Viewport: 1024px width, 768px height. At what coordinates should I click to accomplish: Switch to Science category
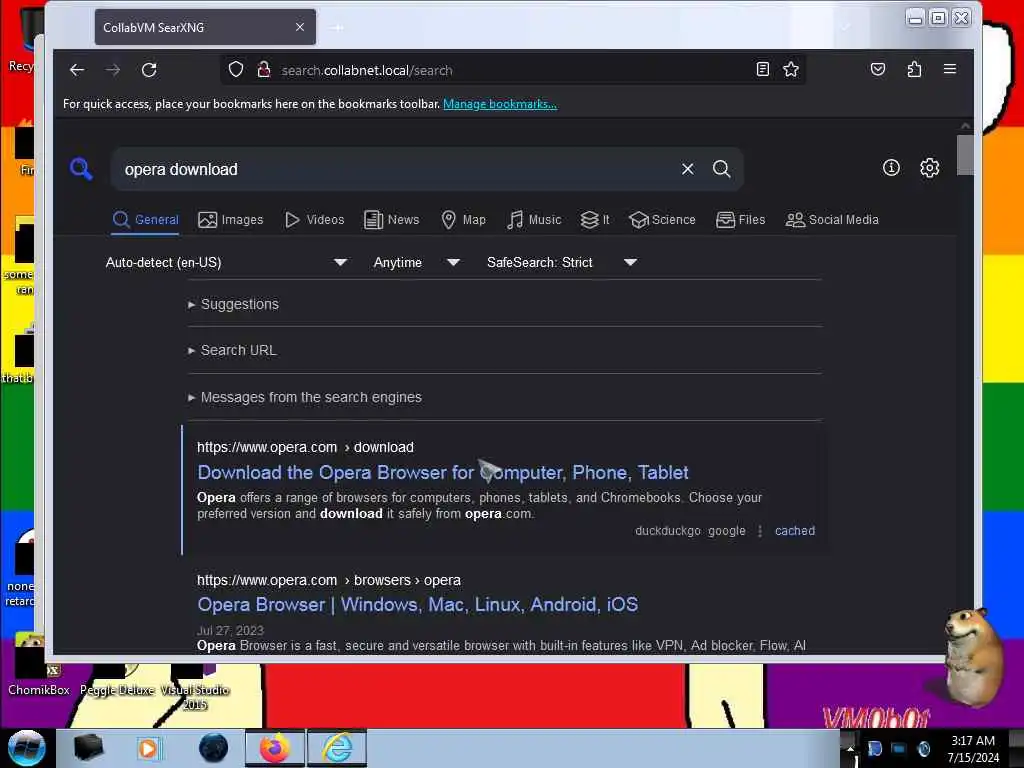tap(662, 219)
